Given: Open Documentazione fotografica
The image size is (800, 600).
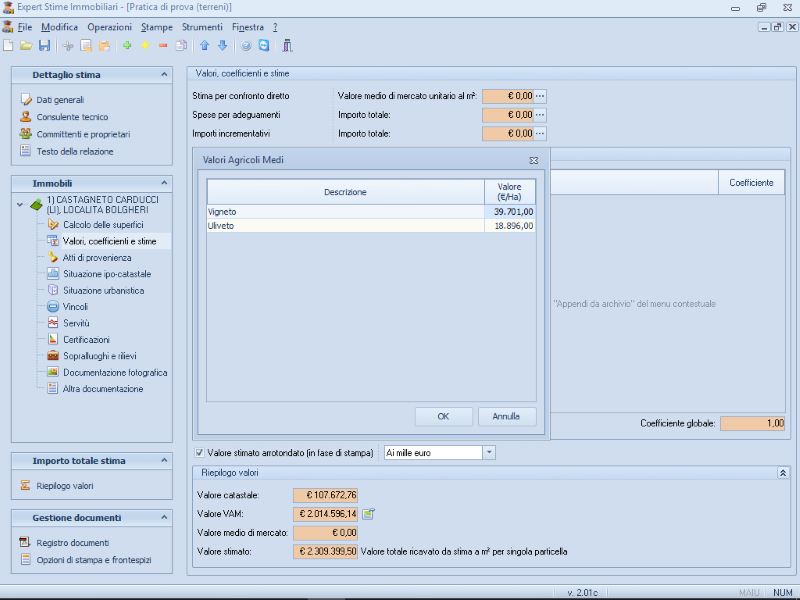Looking at the screenshot, I should 115,372.
